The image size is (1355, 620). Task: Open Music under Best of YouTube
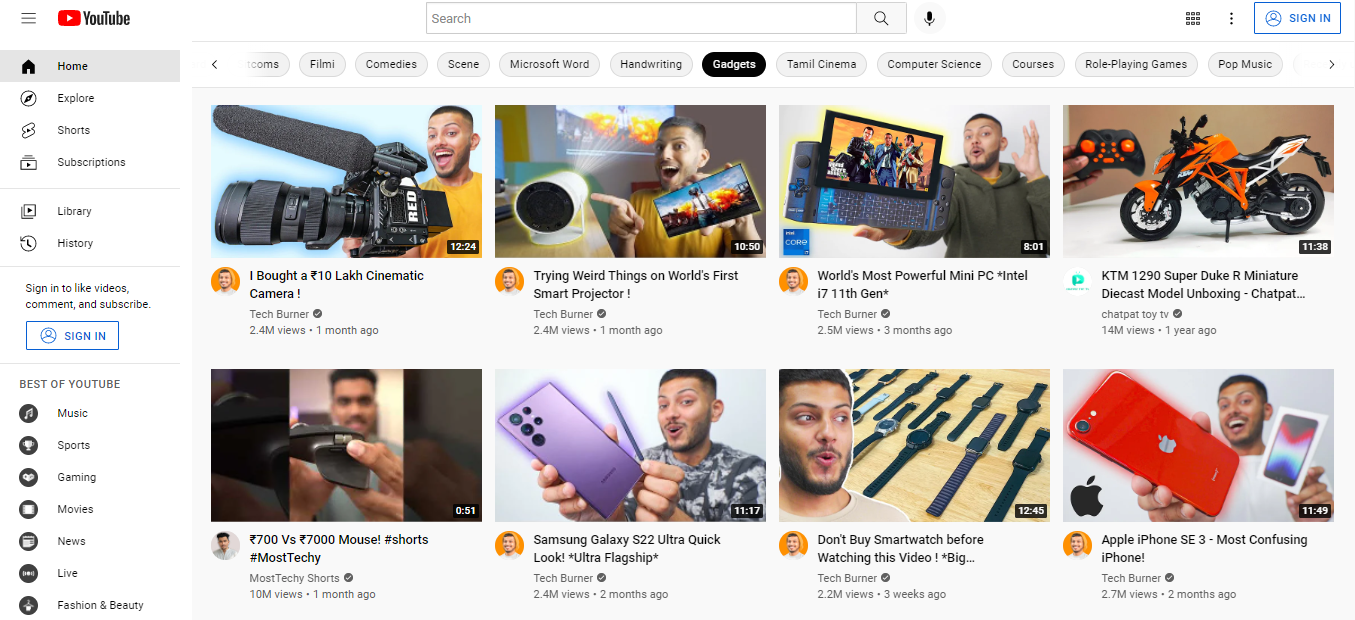[x=90, y=413]
